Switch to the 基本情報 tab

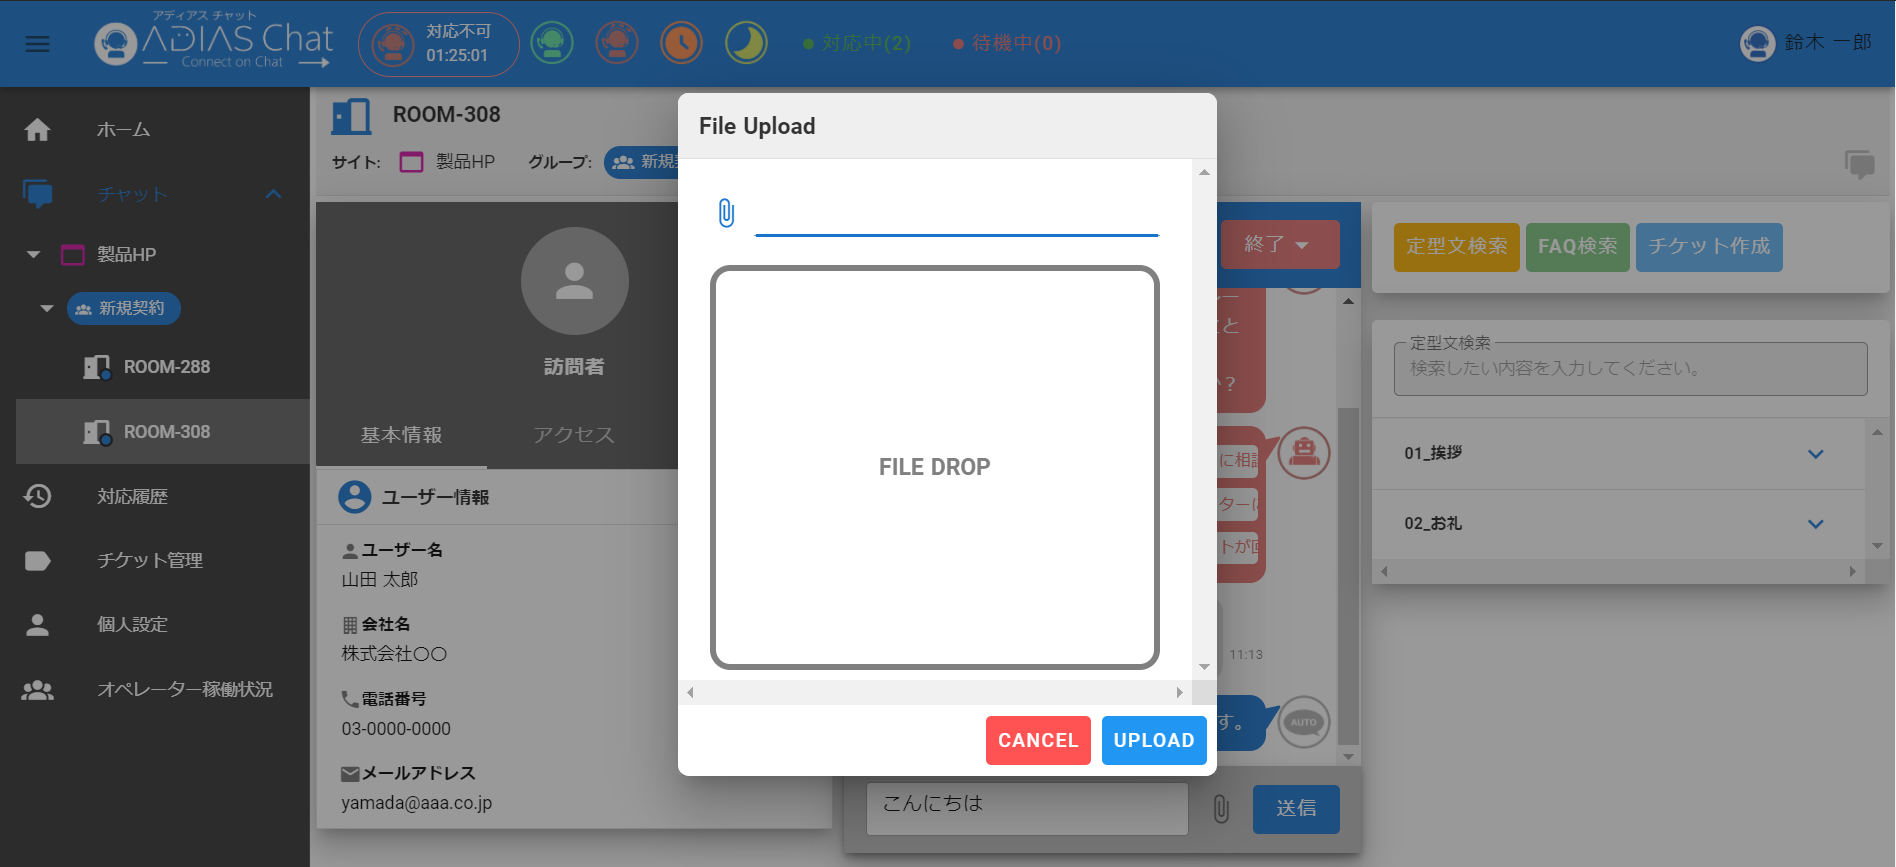coord(401,435)
